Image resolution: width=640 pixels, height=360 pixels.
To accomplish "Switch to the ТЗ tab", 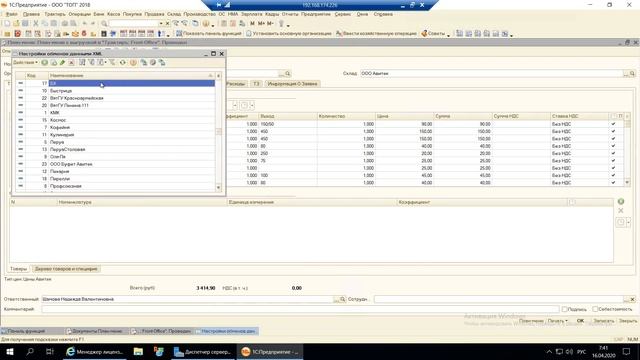I will click(x=256, y=84).
